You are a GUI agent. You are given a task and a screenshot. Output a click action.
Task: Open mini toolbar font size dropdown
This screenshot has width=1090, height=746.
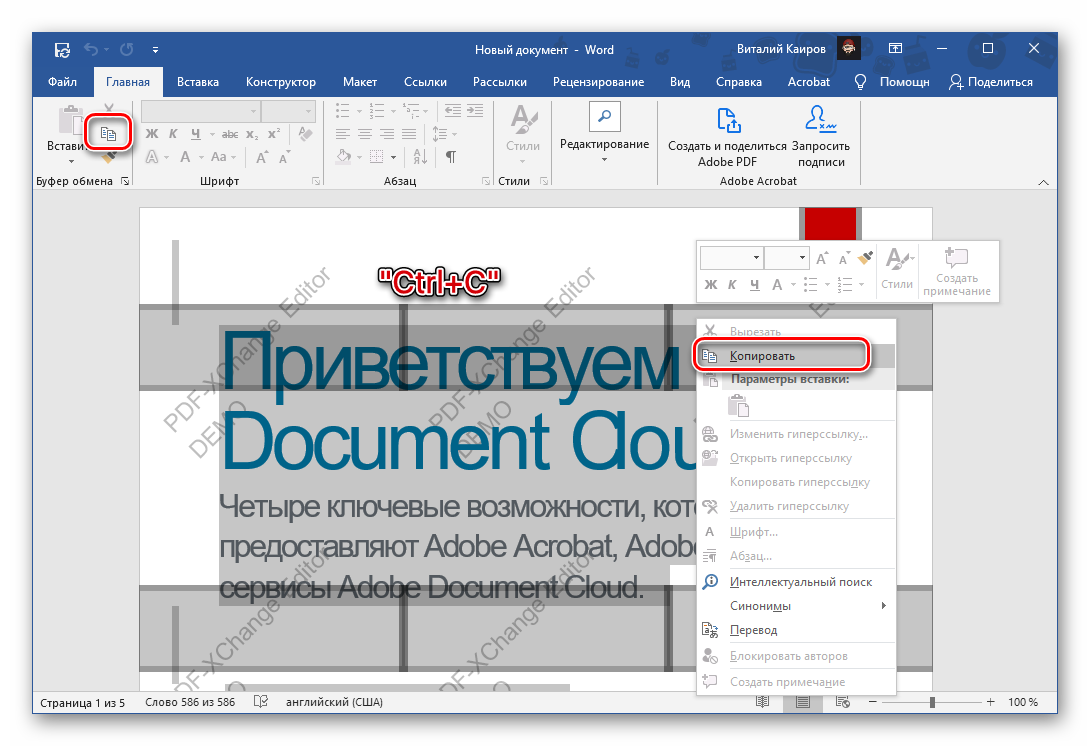tap(802, 258)
